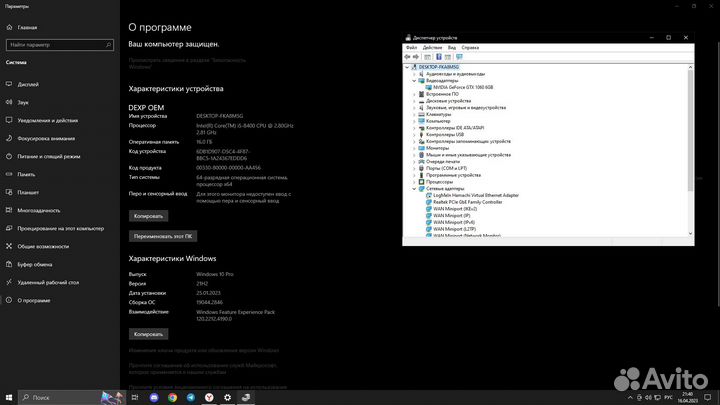Click Back arrow in Device Manager toolbar
This screenshot has width=720, height=405.
click(407, 57)
